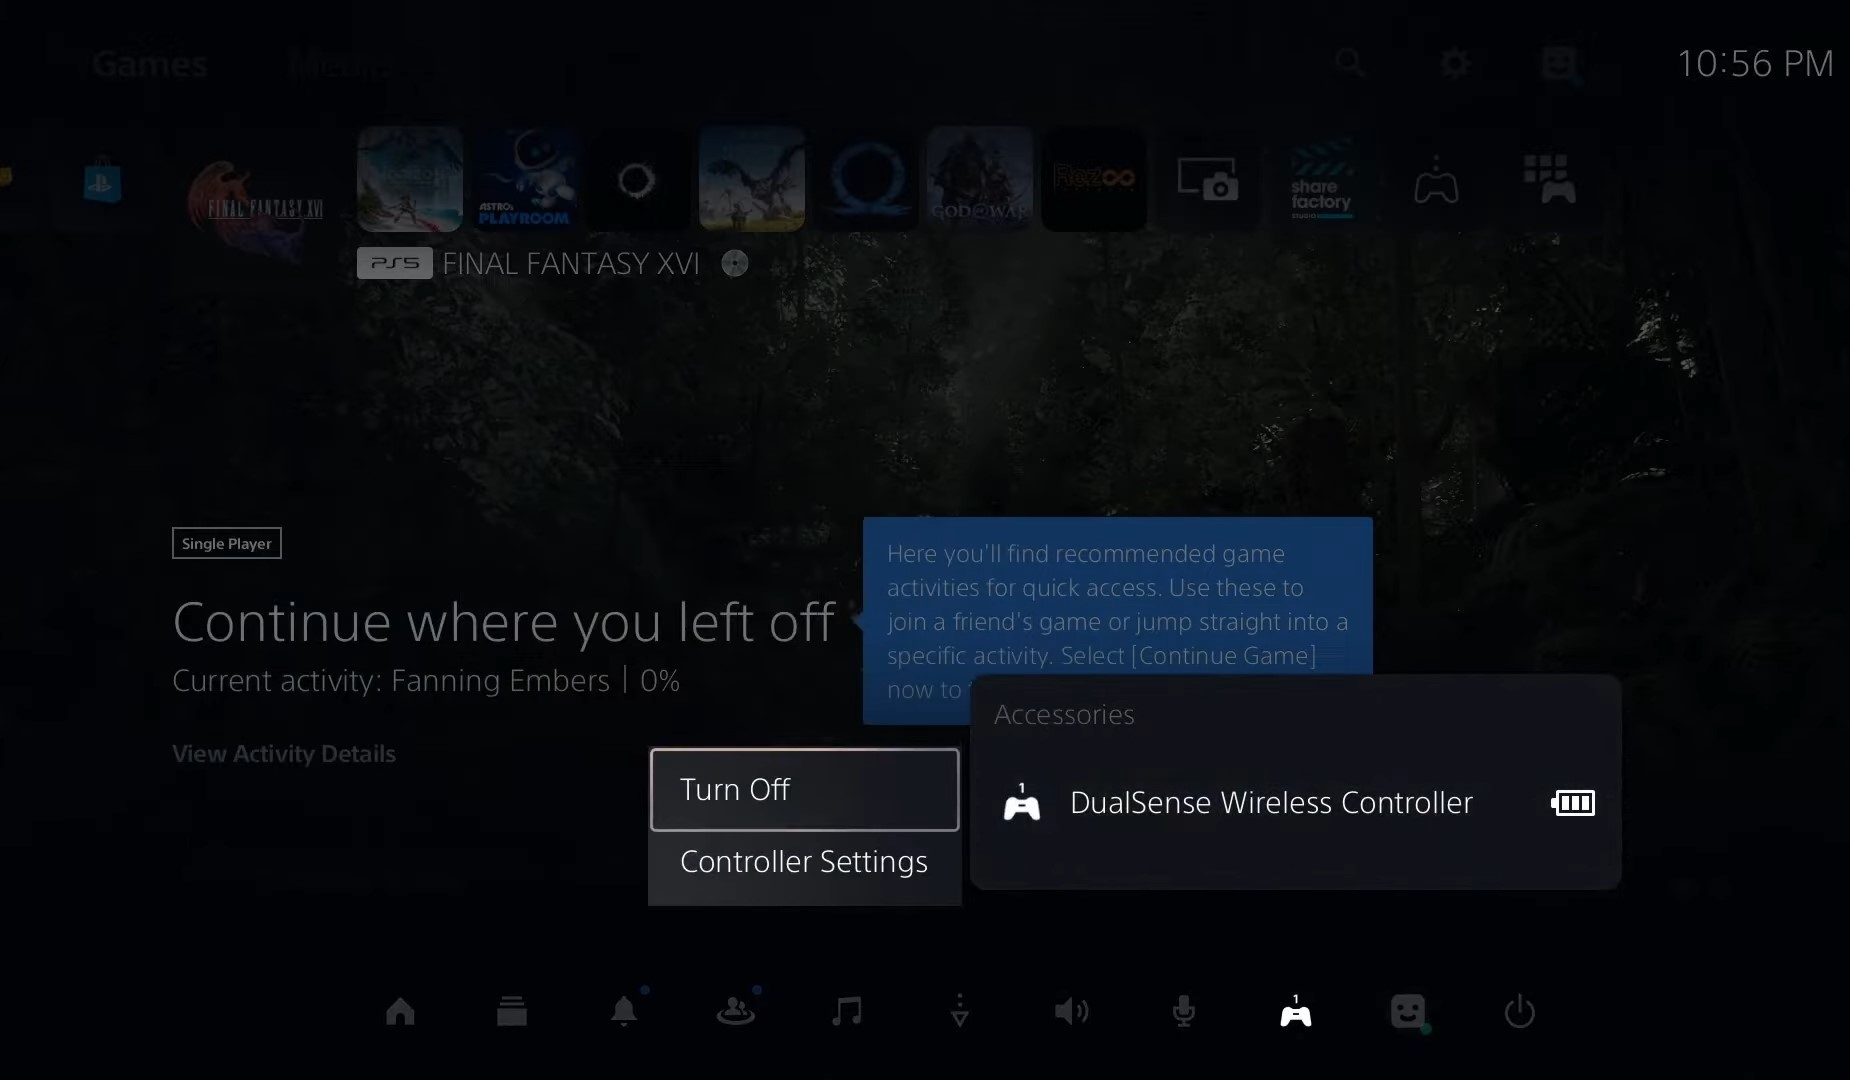Go to Home in the control center

pos(400,1012)
